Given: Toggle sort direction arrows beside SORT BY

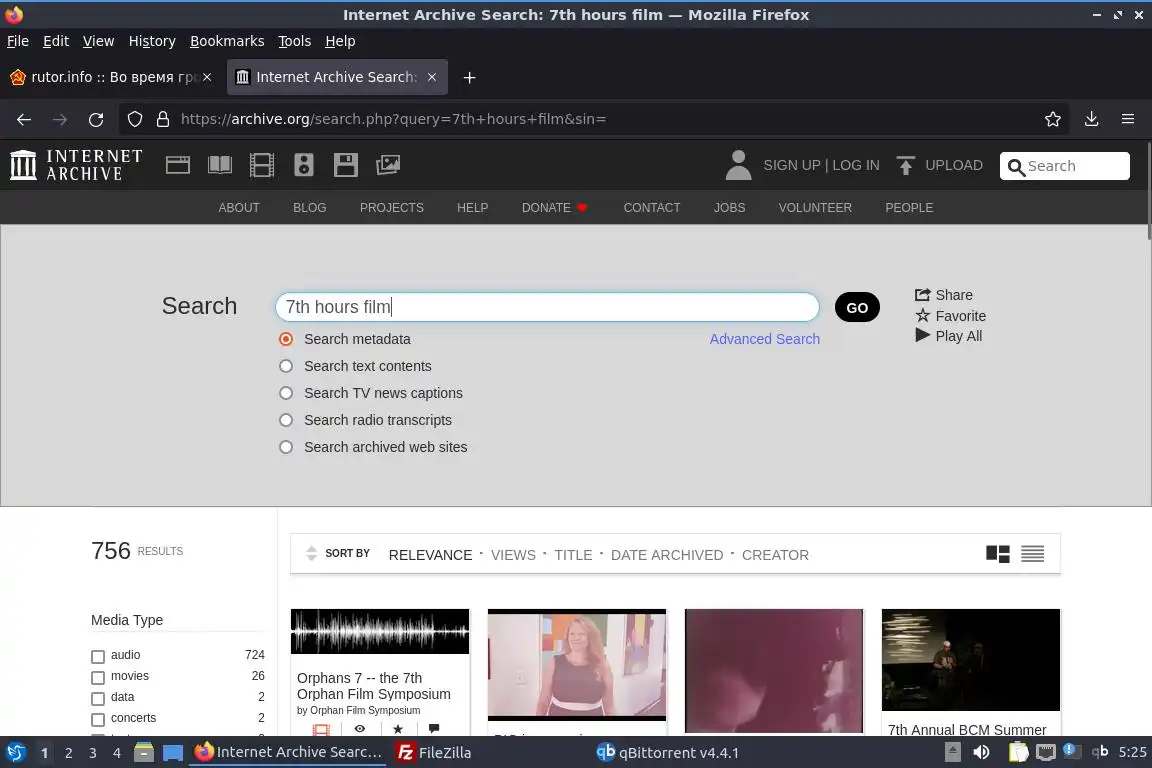Looking at the screenshot, I should (312, 553).
